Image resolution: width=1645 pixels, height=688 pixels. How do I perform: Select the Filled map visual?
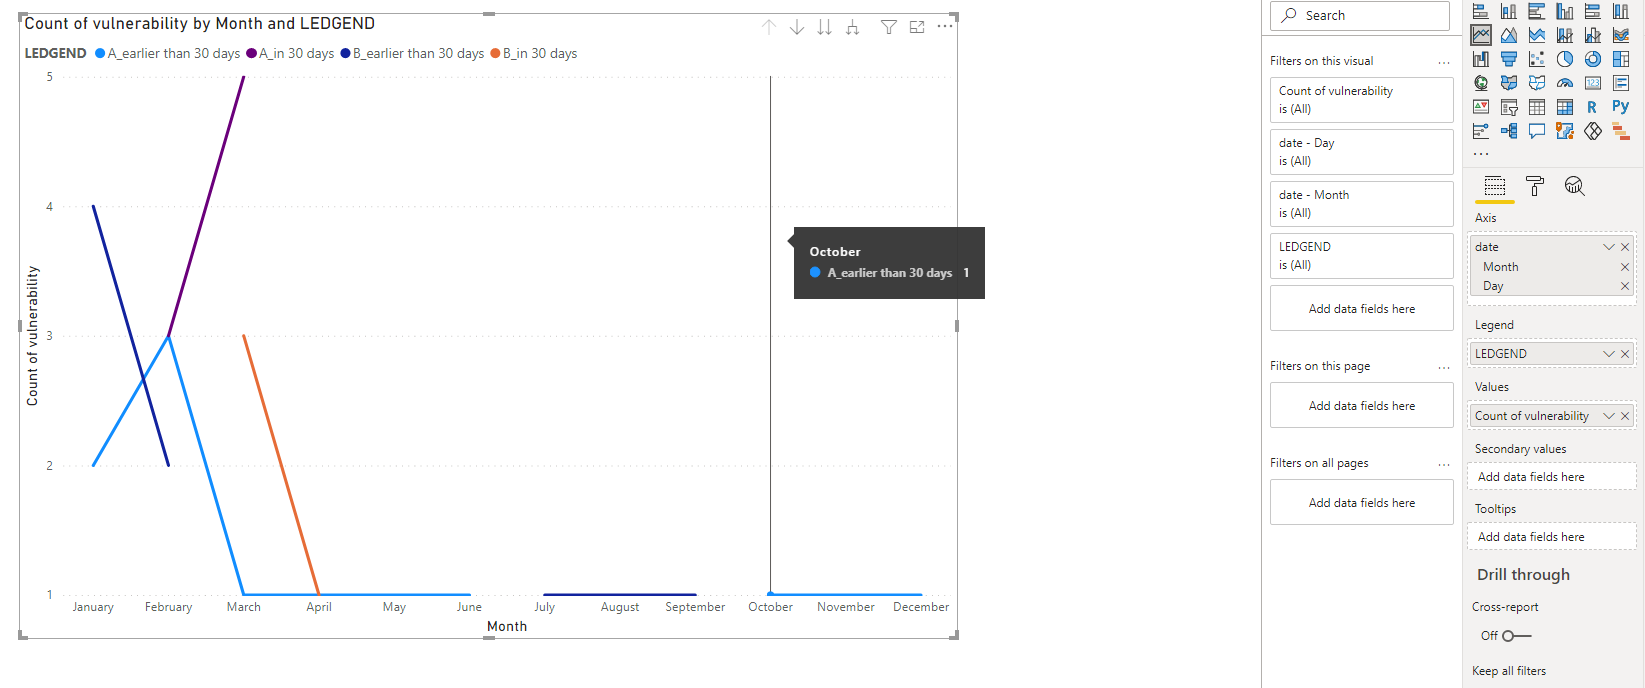1509,83
